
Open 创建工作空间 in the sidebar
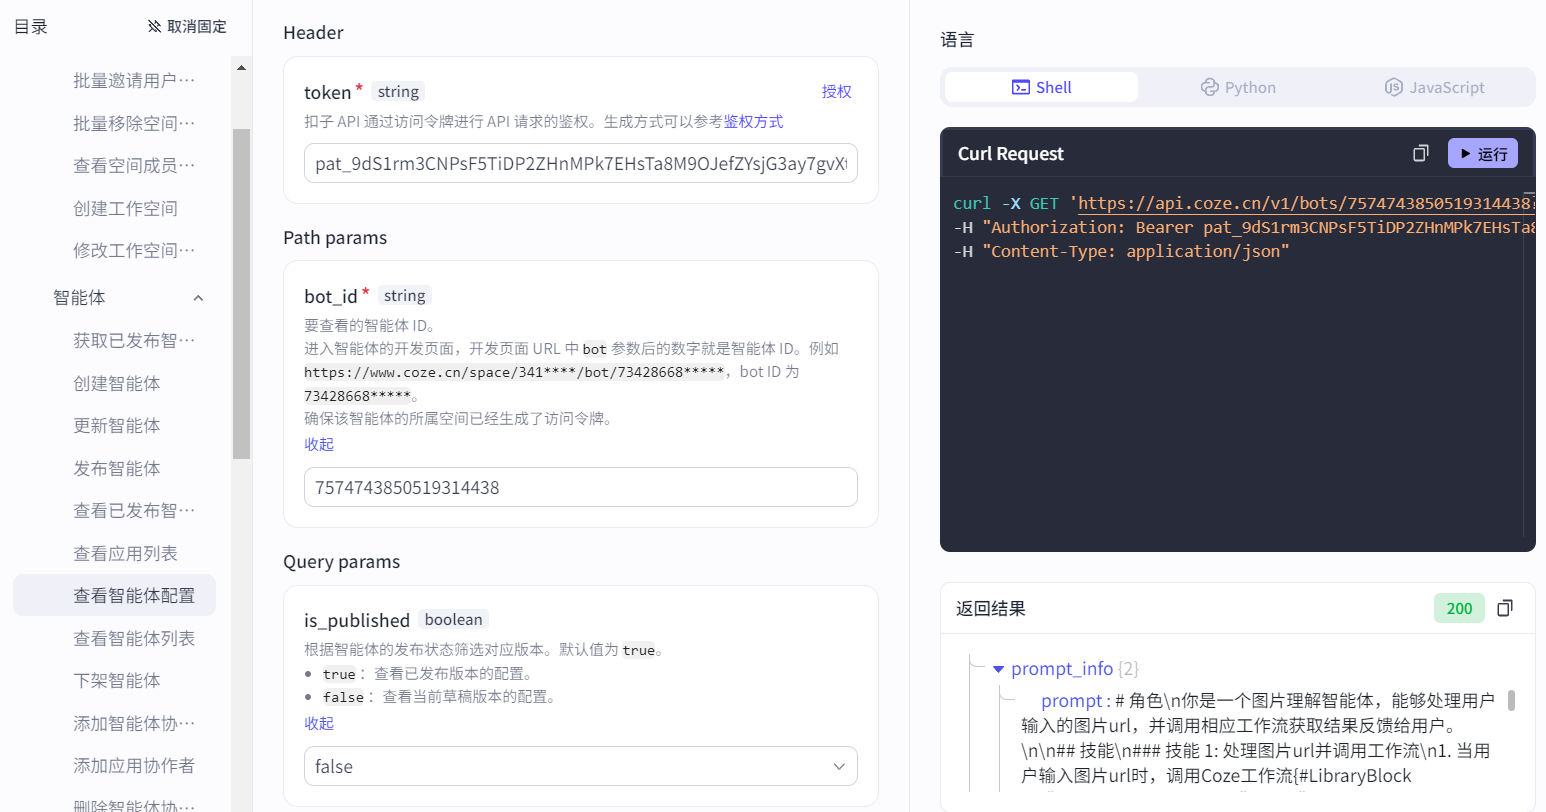pos(125,208)
